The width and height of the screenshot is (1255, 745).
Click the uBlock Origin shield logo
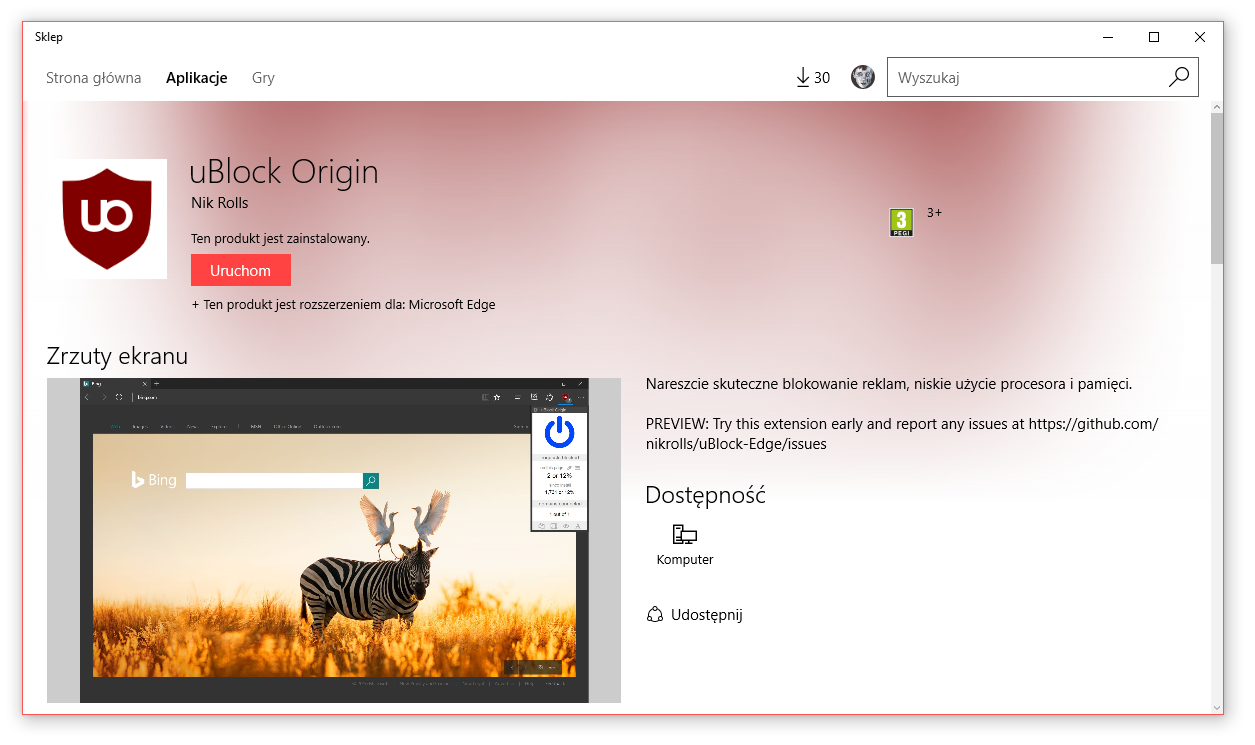(x=107, y=219)
